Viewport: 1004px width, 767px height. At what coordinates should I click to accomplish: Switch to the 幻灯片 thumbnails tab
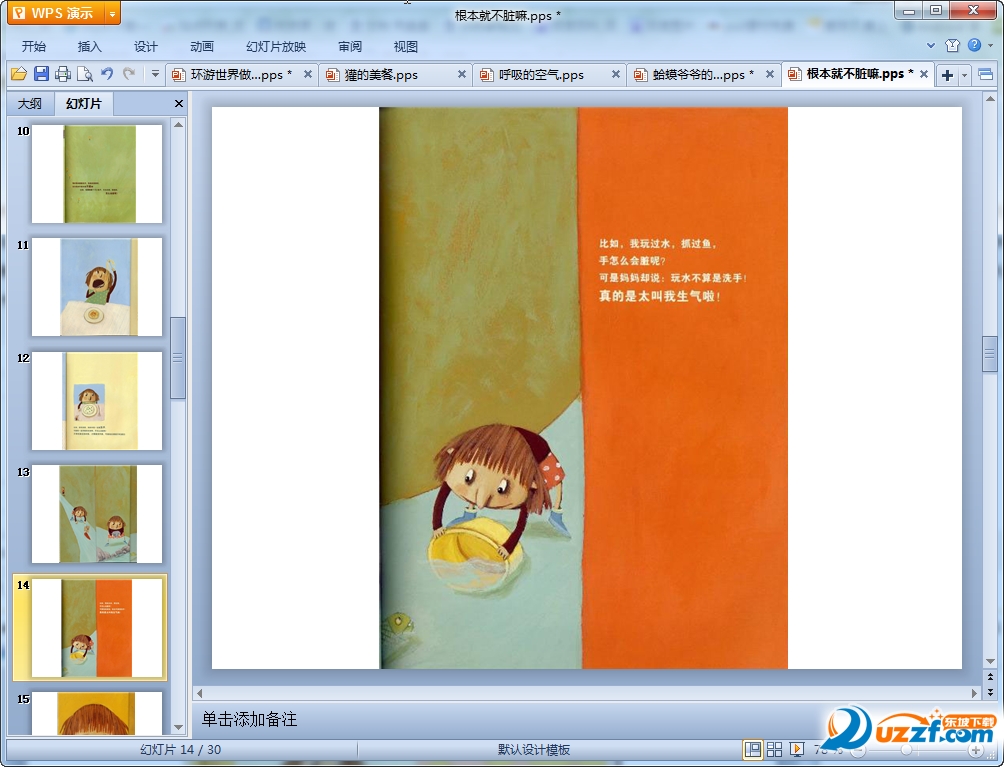tap(84, 104)
